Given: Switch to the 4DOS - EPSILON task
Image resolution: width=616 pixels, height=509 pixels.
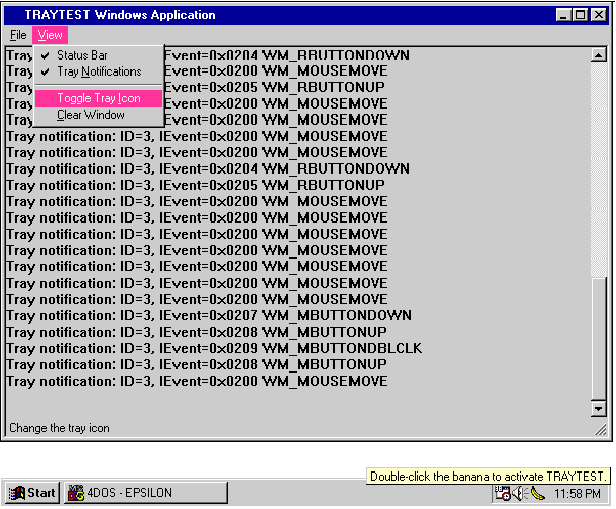Looking at the screenshot, I should click(146, 493).
